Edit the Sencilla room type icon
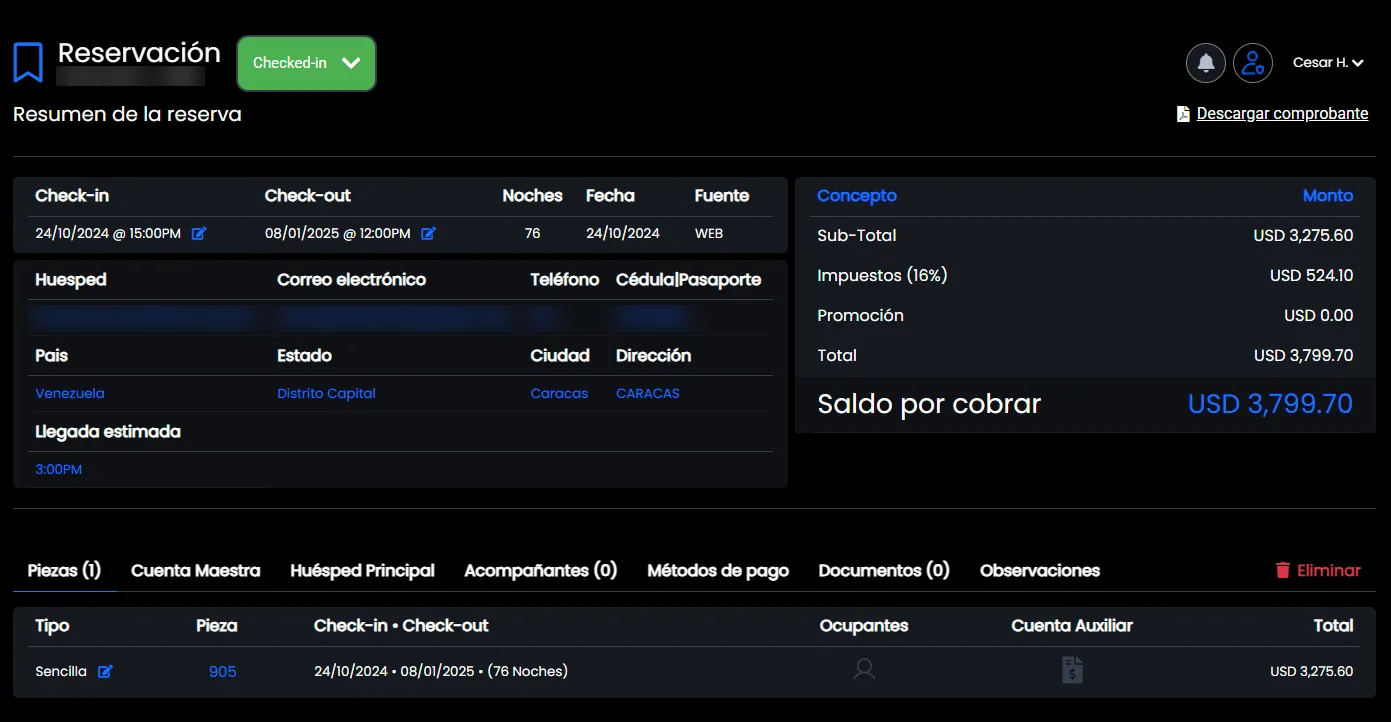 tap(105, 671)
